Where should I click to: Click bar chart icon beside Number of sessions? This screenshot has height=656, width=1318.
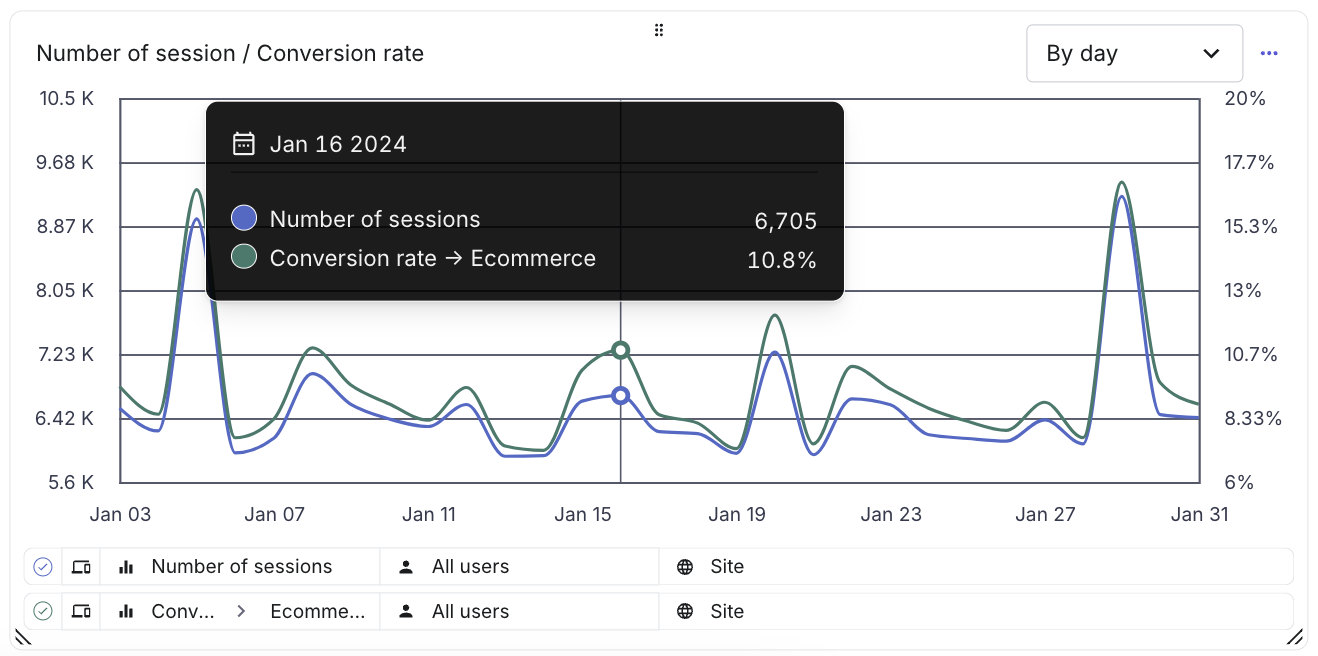coord(126,567)
